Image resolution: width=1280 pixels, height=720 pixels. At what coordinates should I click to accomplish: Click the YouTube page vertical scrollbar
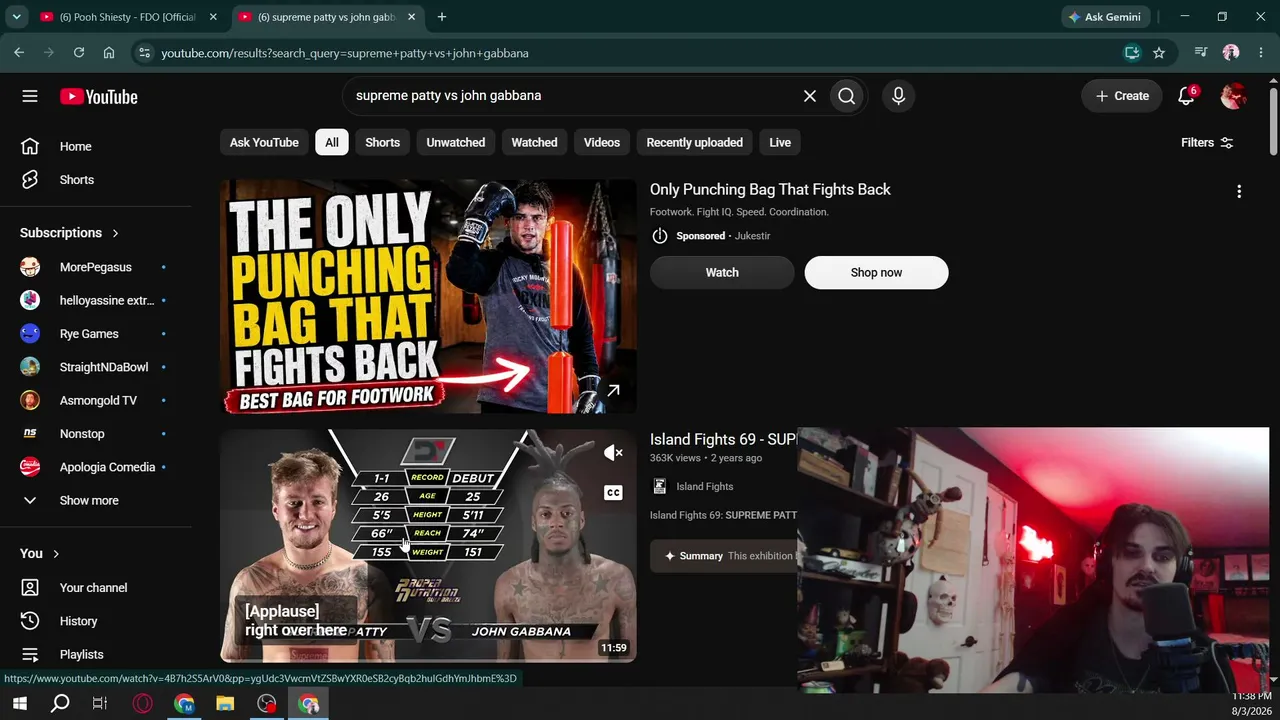[x=1273, y=120]
